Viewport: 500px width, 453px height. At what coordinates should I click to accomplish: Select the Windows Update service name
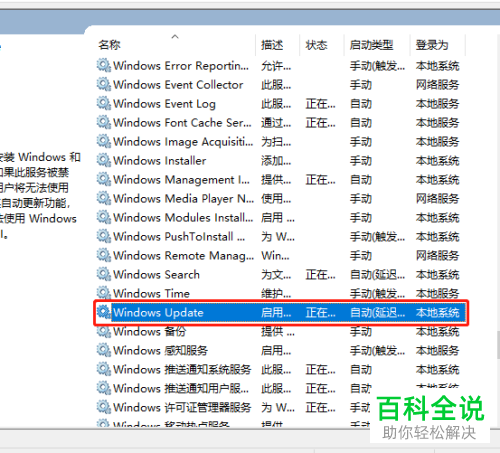pos(158,313)
